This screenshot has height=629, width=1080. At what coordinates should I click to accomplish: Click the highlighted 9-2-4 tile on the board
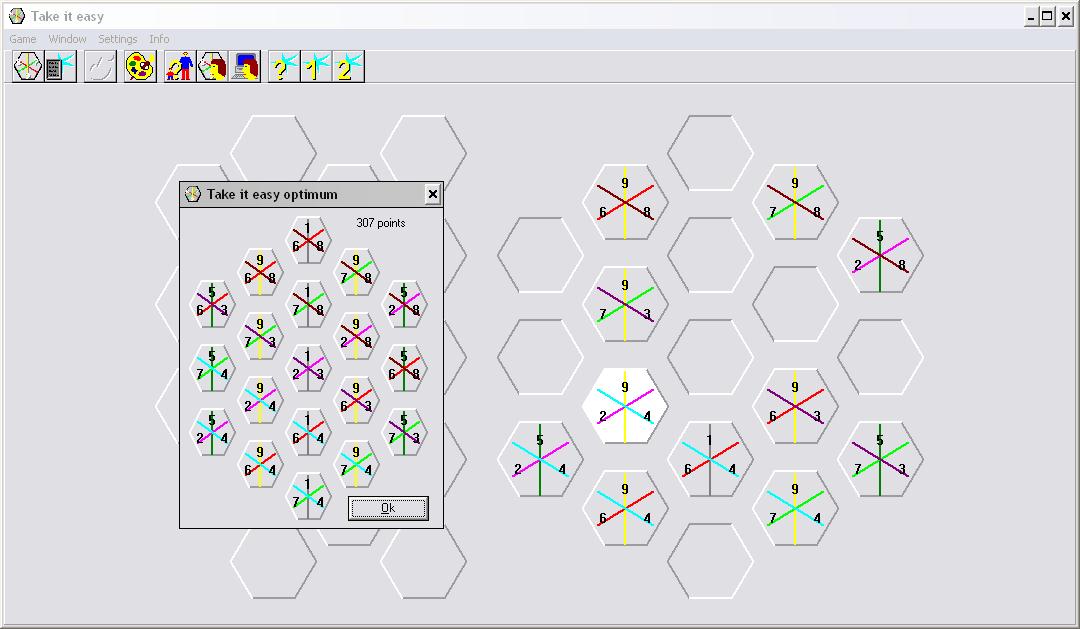(625, 406)
